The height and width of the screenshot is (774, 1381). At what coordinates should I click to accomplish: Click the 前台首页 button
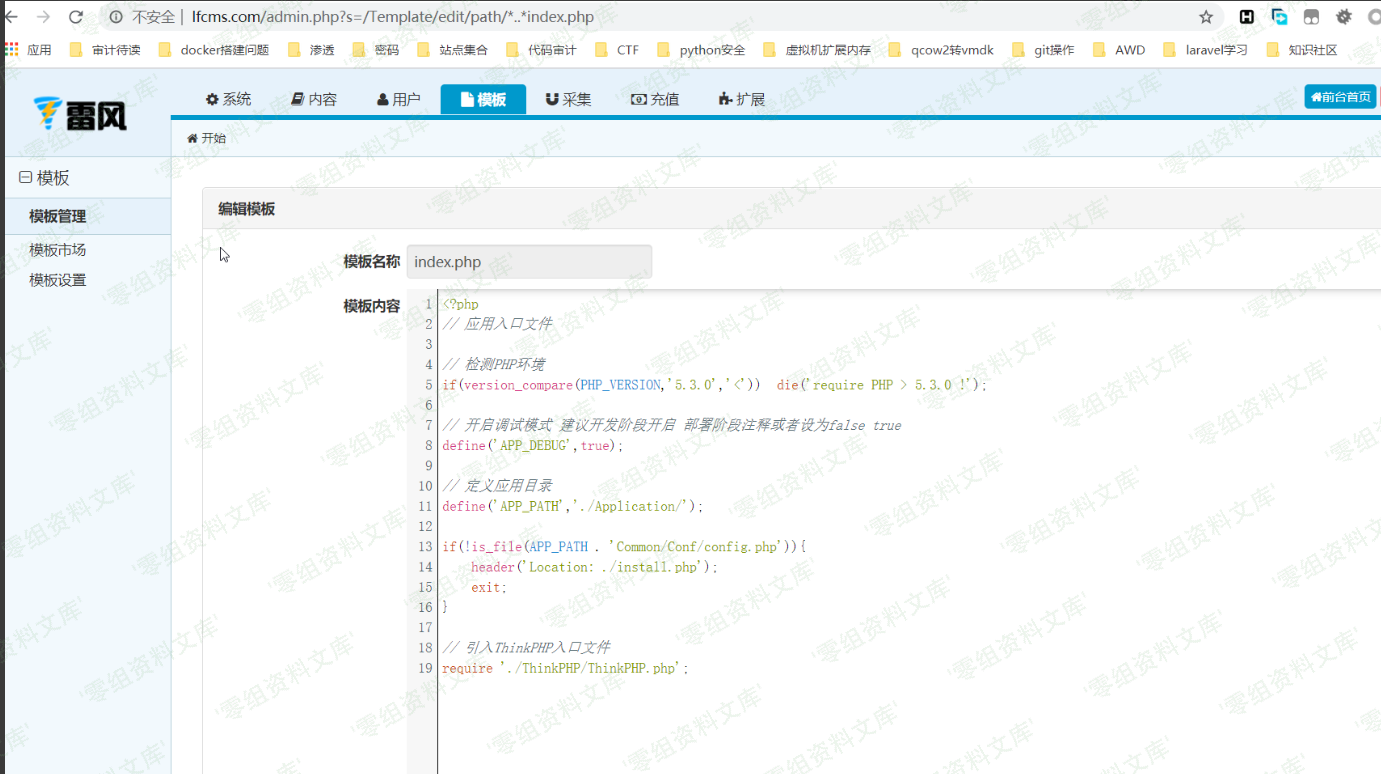1340,97
